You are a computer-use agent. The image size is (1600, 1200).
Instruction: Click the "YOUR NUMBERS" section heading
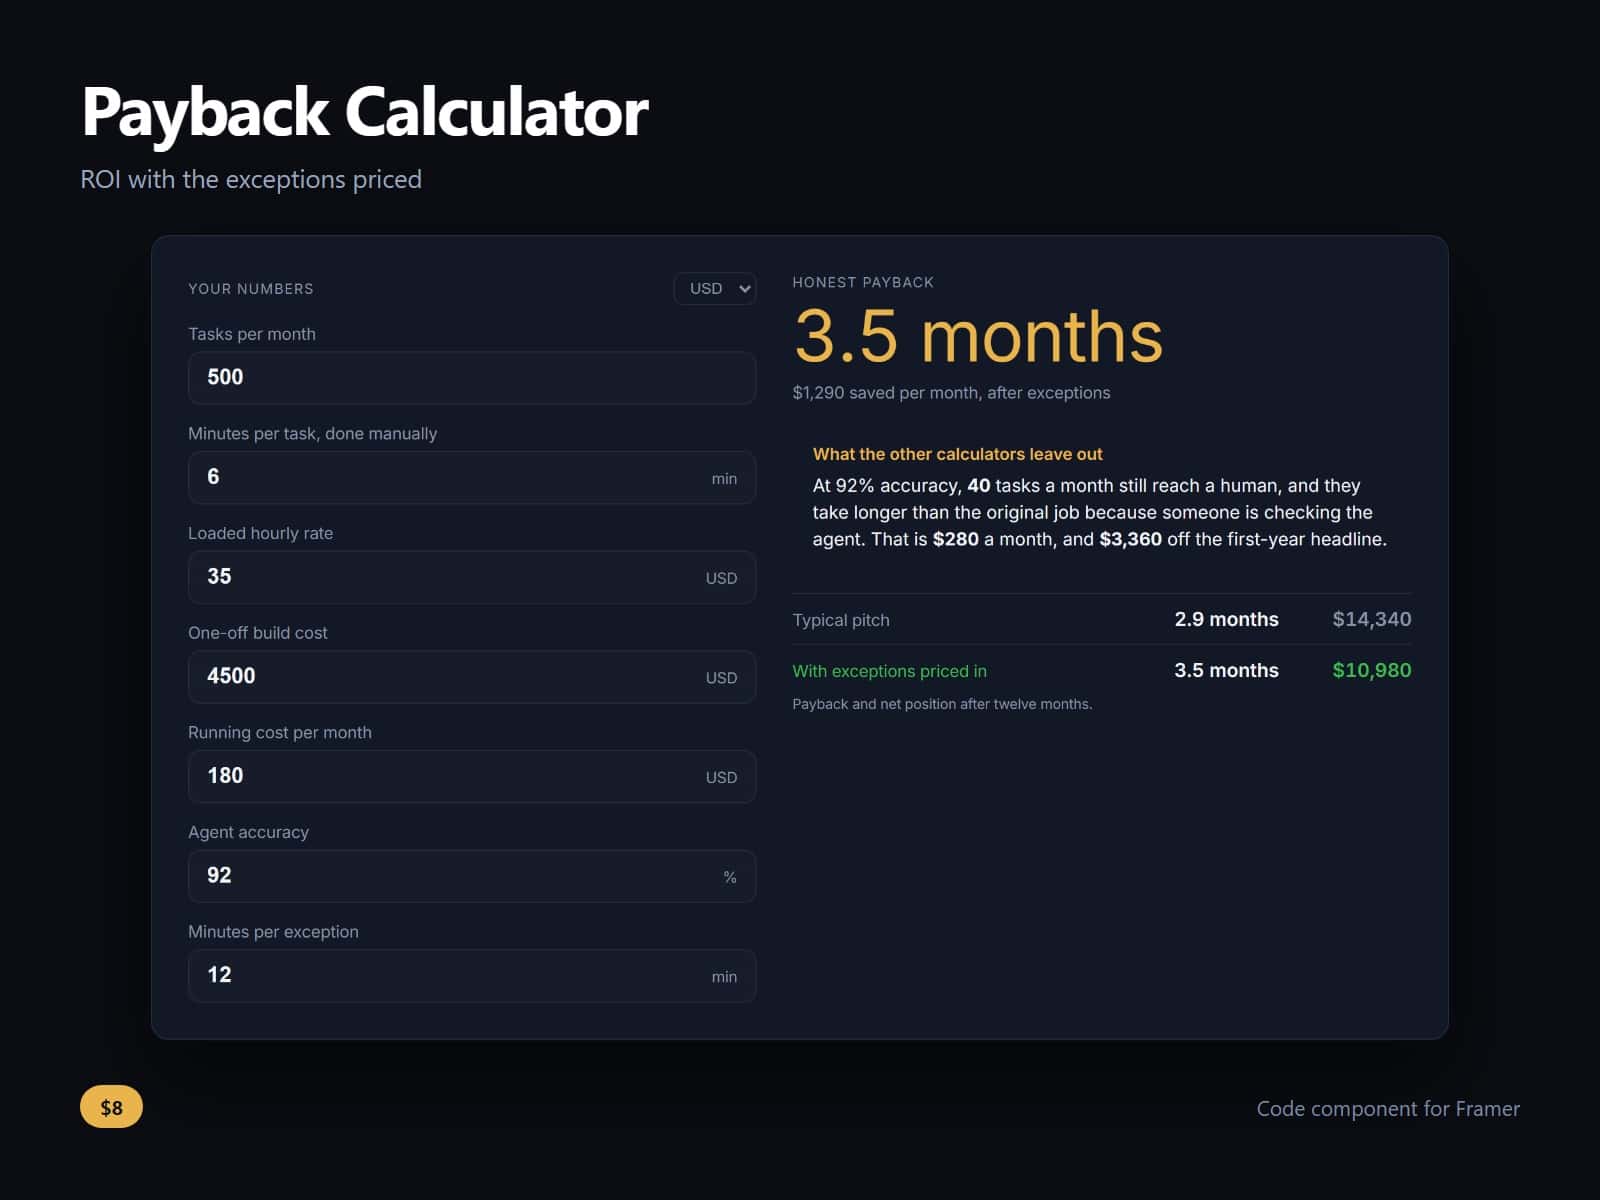point(251,289)
